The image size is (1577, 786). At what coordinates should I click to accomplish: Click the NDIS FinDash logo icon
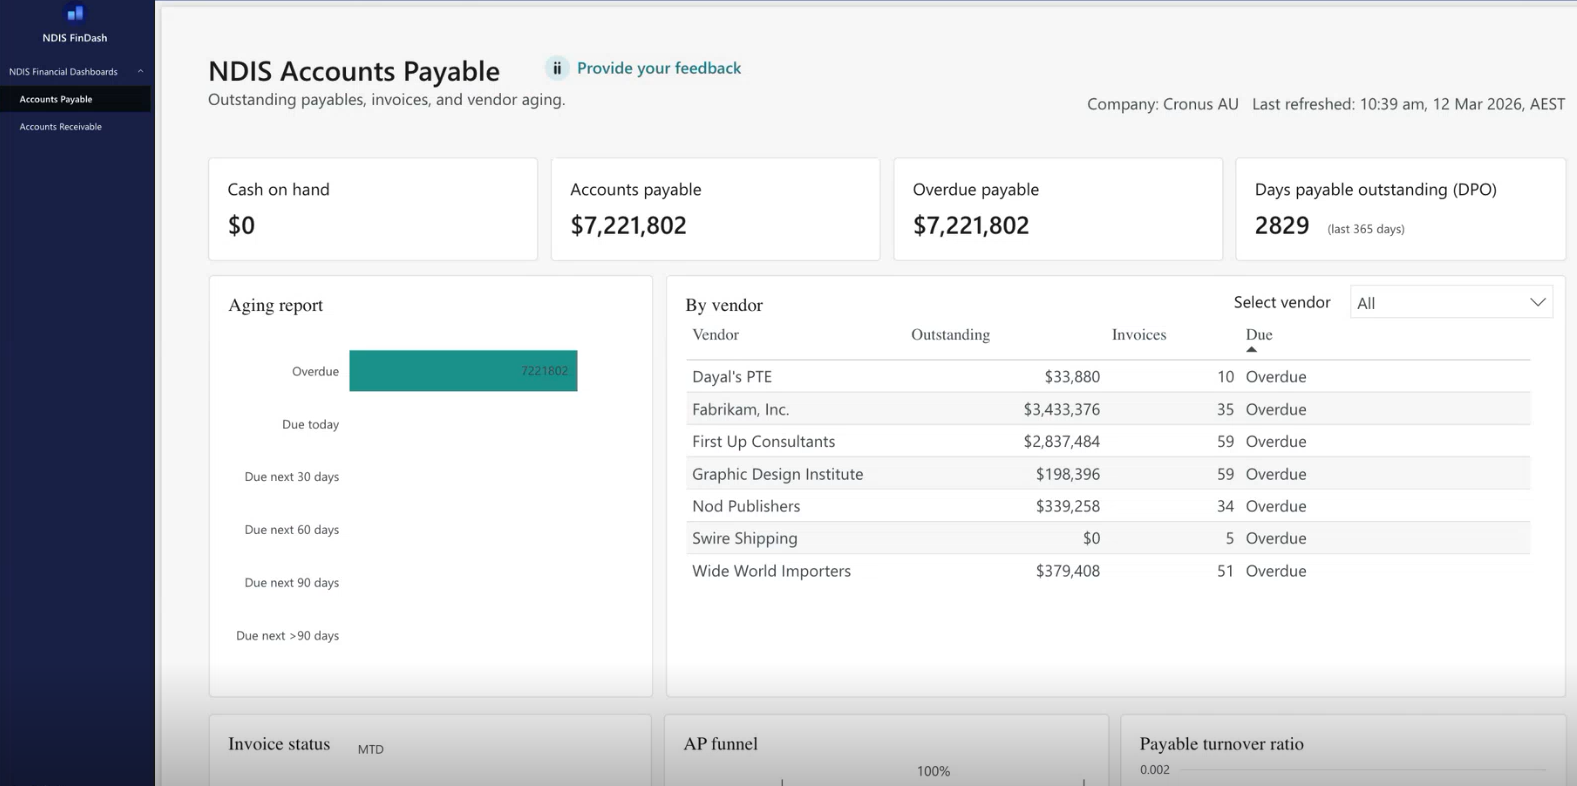pos(75,14)
